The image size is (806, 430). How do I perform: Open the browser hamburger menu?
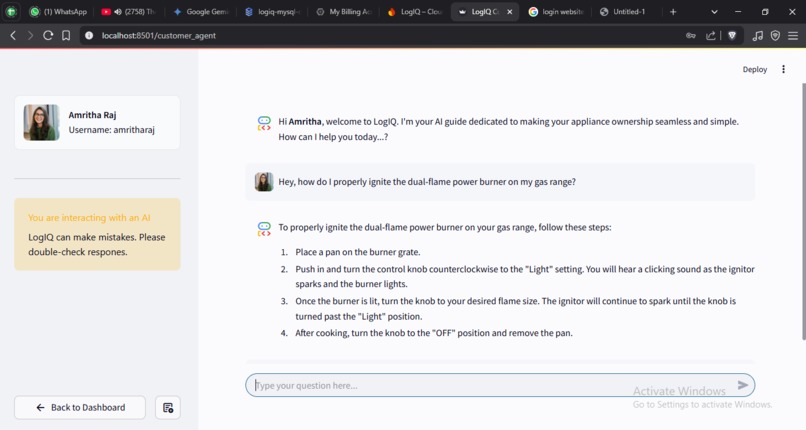click(x=793, y=35)
